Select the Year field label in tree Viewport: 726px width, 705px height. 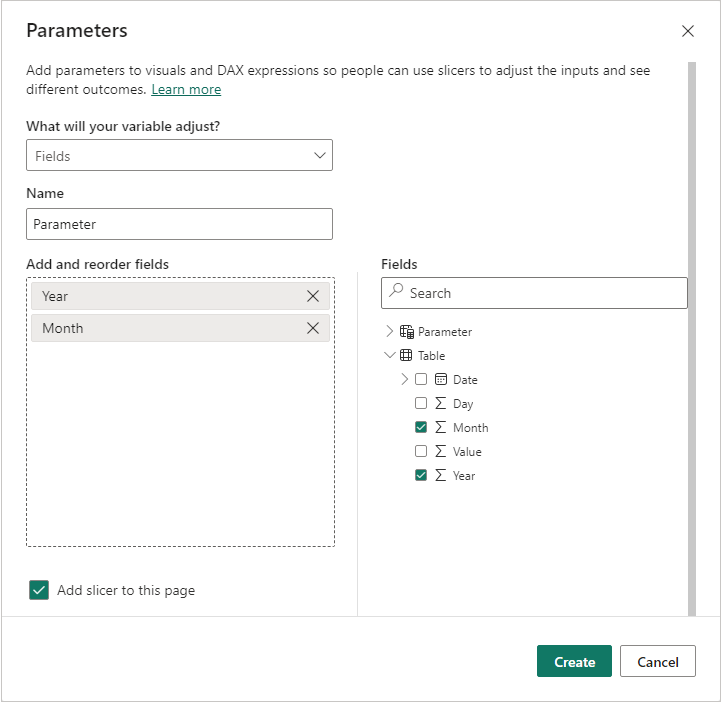pyautogui.click(x=466, y=478)
